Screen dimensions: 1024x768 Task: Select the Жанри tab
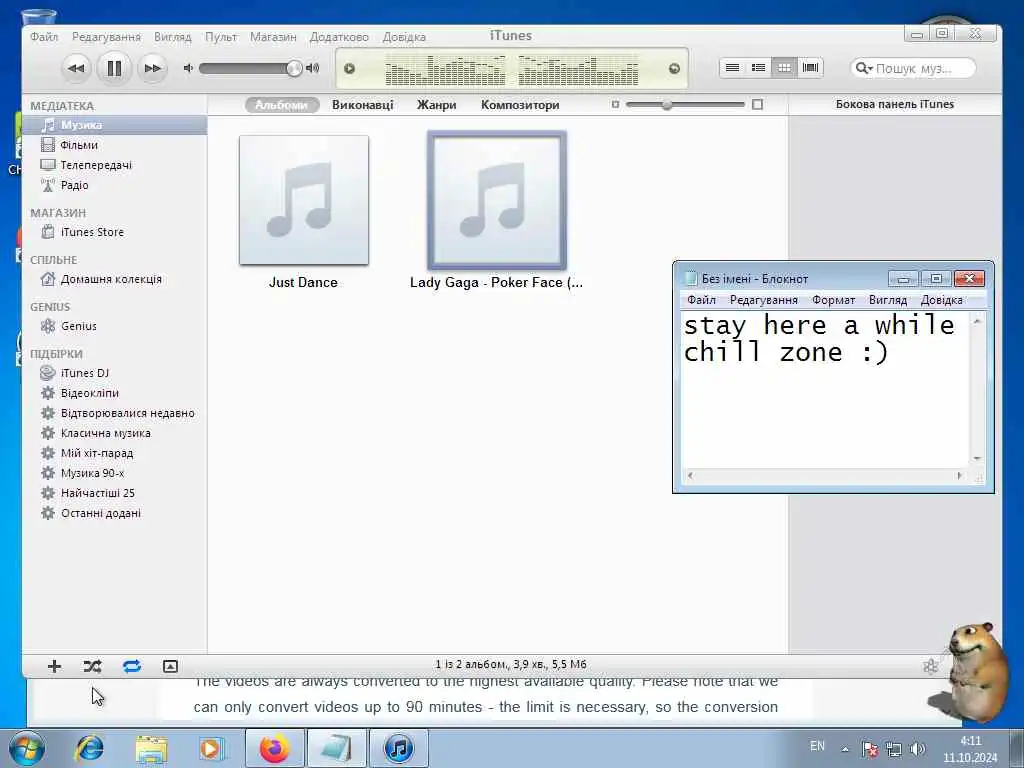[x=436, y=104]
